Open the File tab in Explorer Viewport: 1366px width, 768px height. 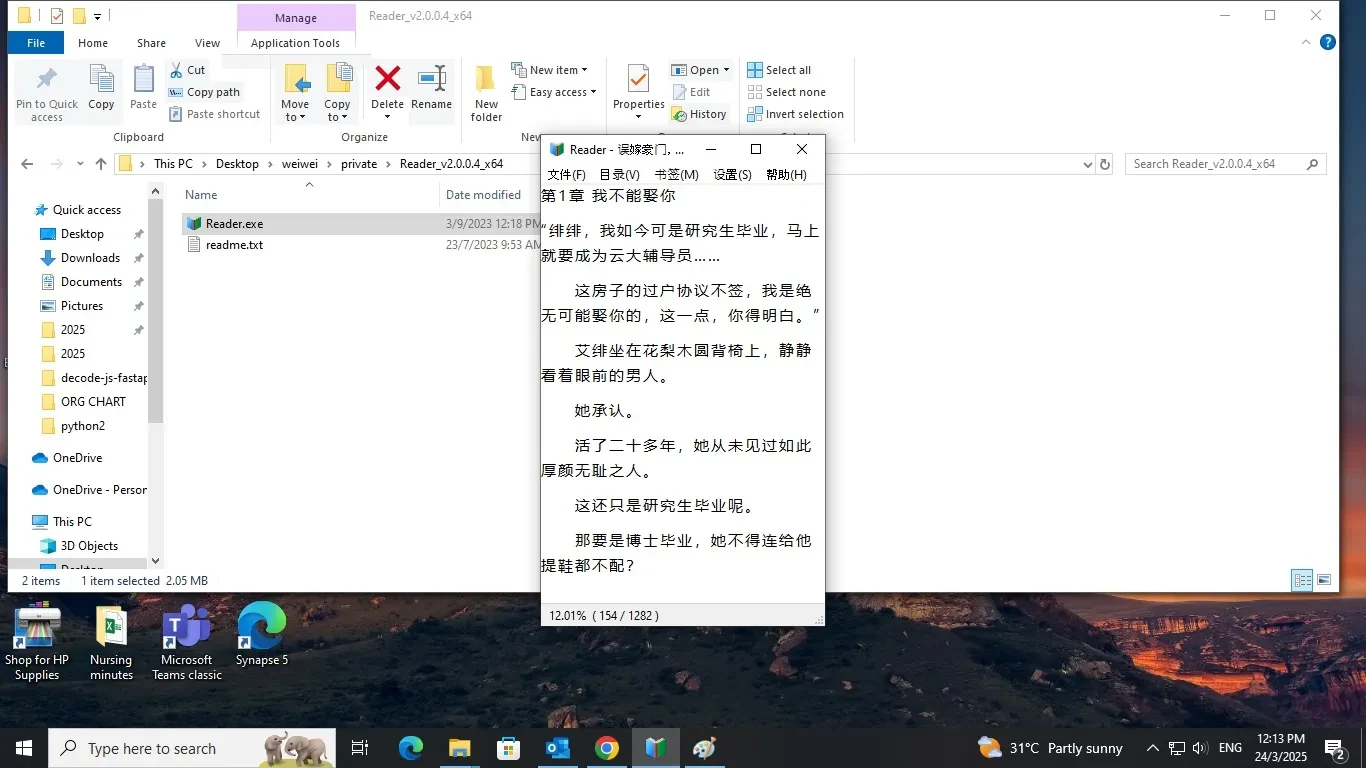point(36,43)
